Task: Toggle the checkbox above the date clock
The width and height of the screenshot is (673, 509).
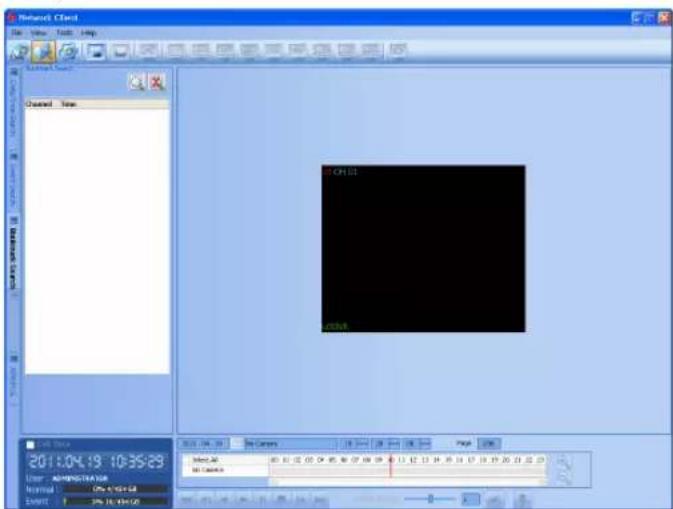Action: (x=30, y=445)
